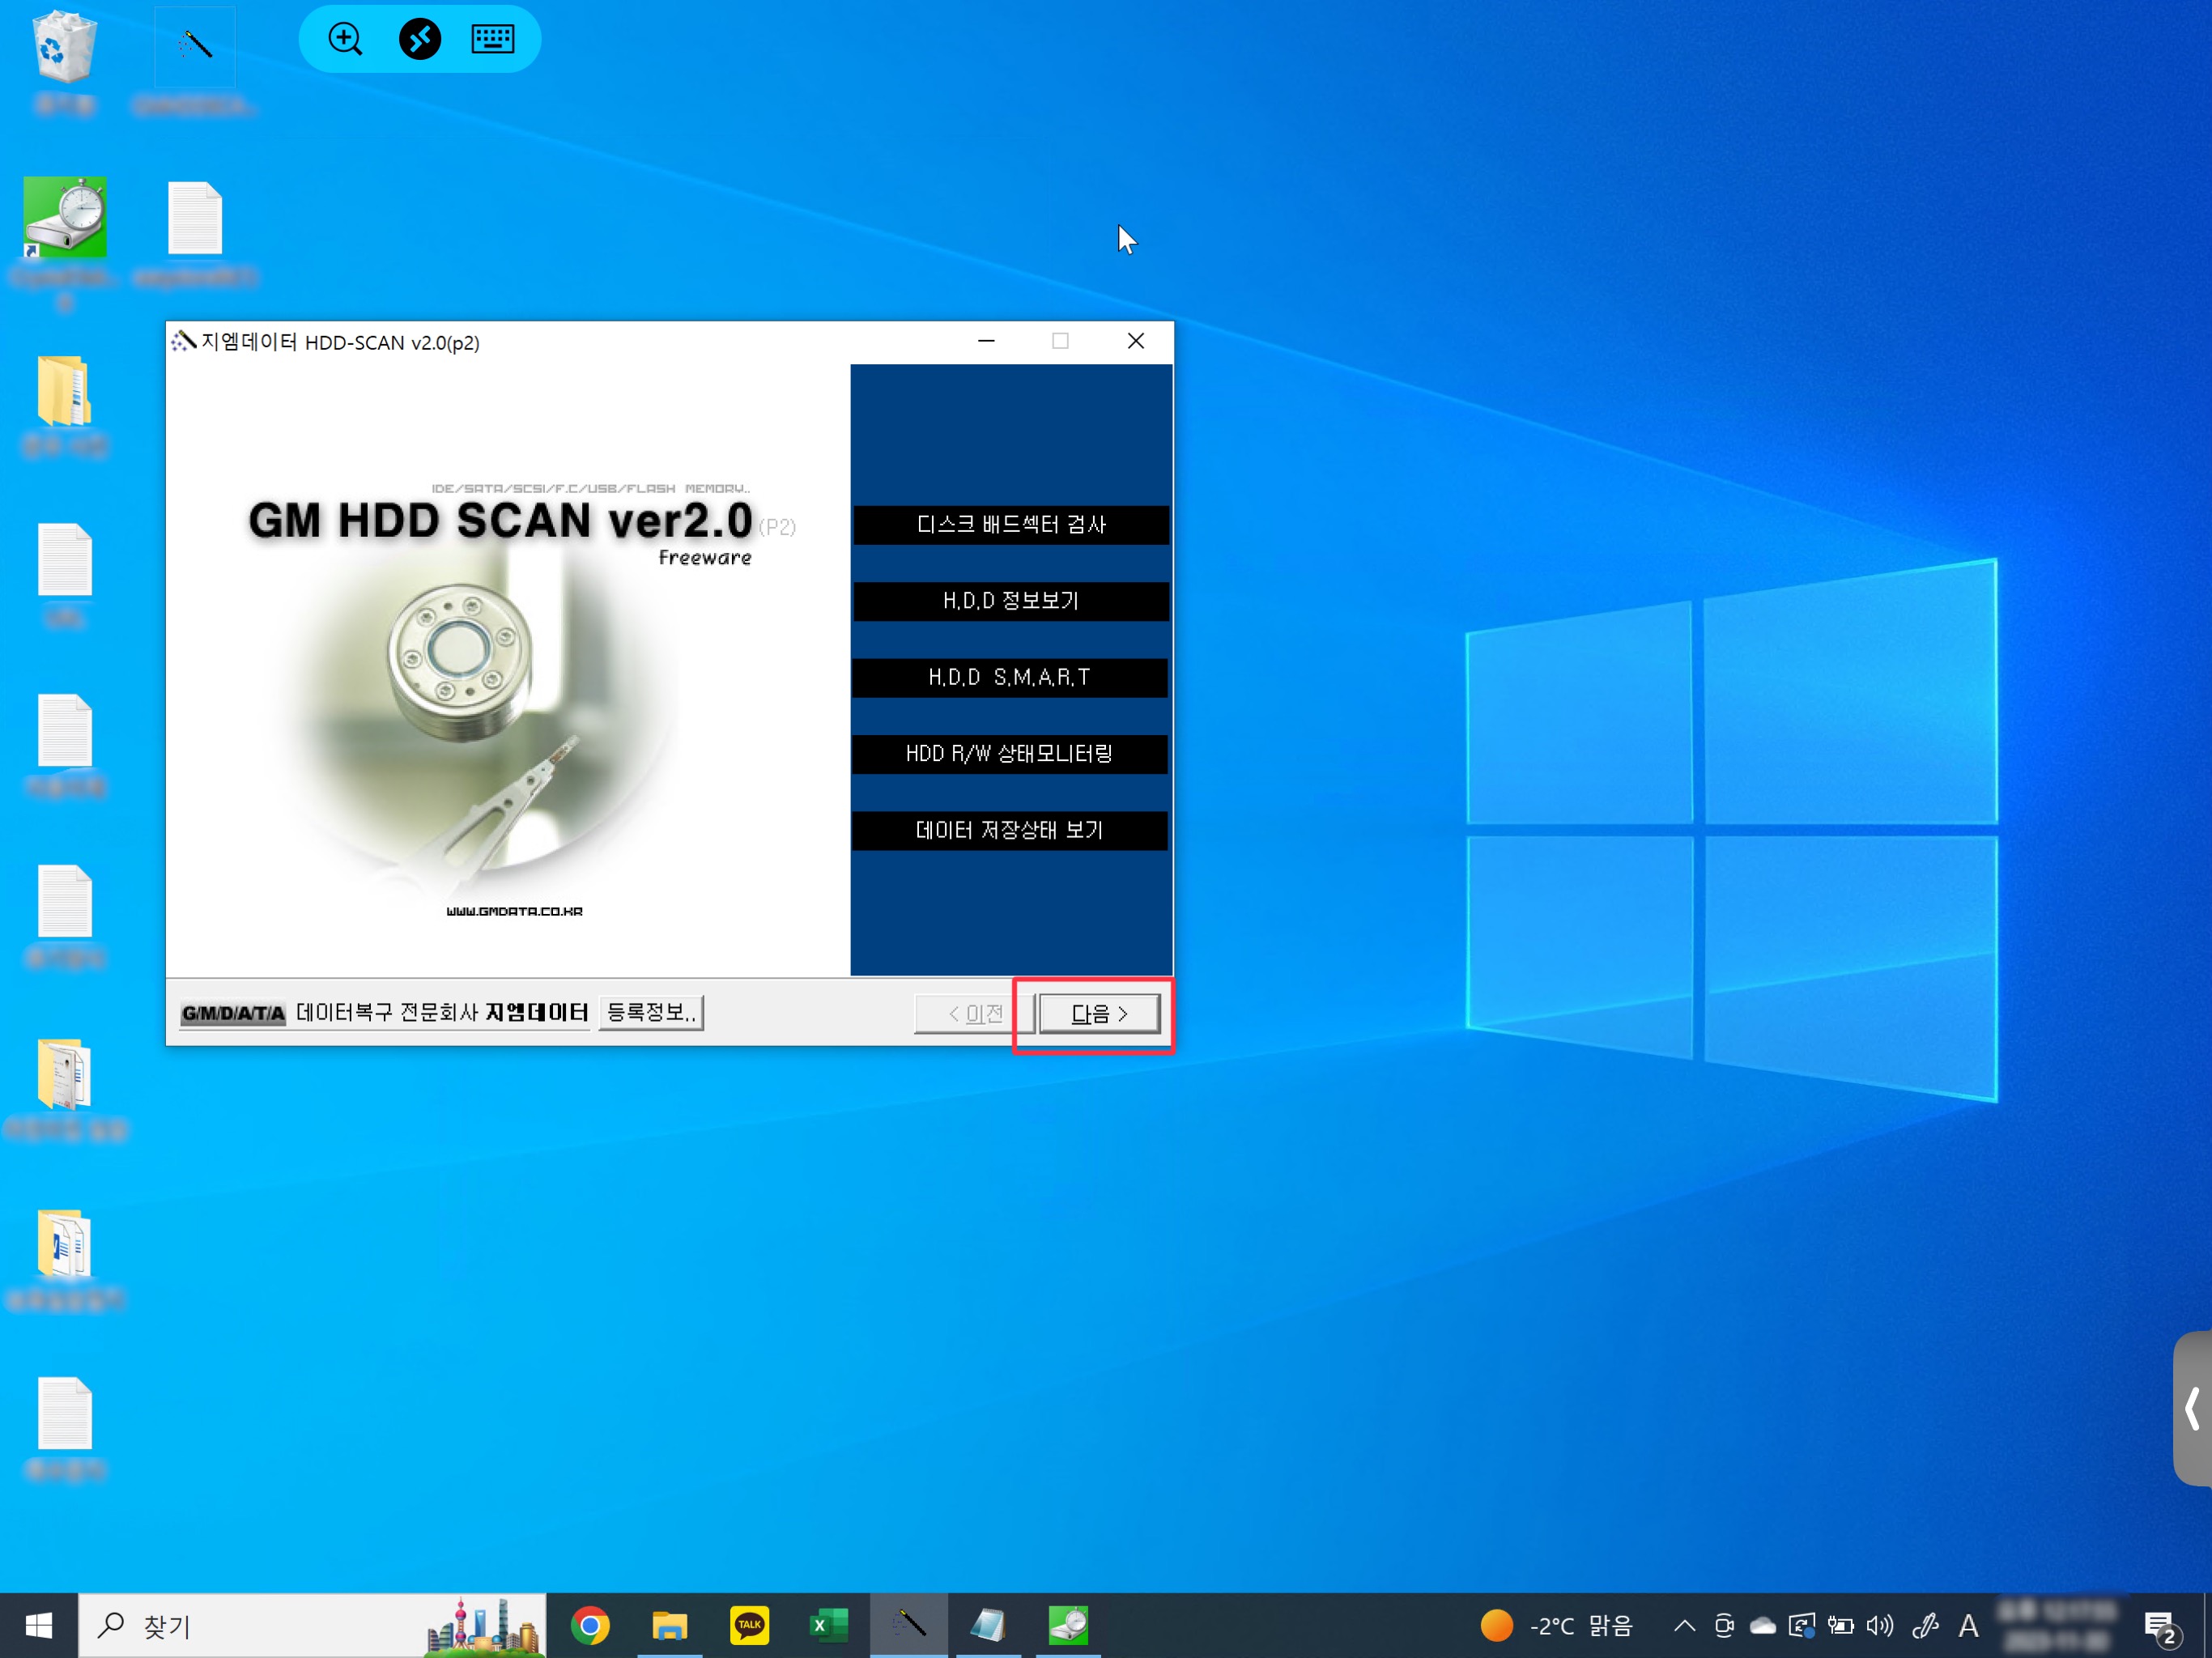Select the zoom magnifier in the Remote Desktop bar
This screenshot has height=1658, width=2212.
[345, 39]
